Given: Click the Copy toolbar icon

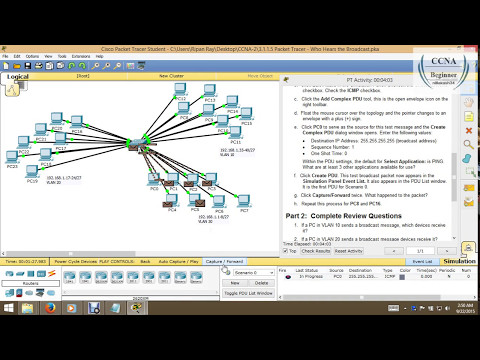Looking at the screenshot, I should pos(49,66).
